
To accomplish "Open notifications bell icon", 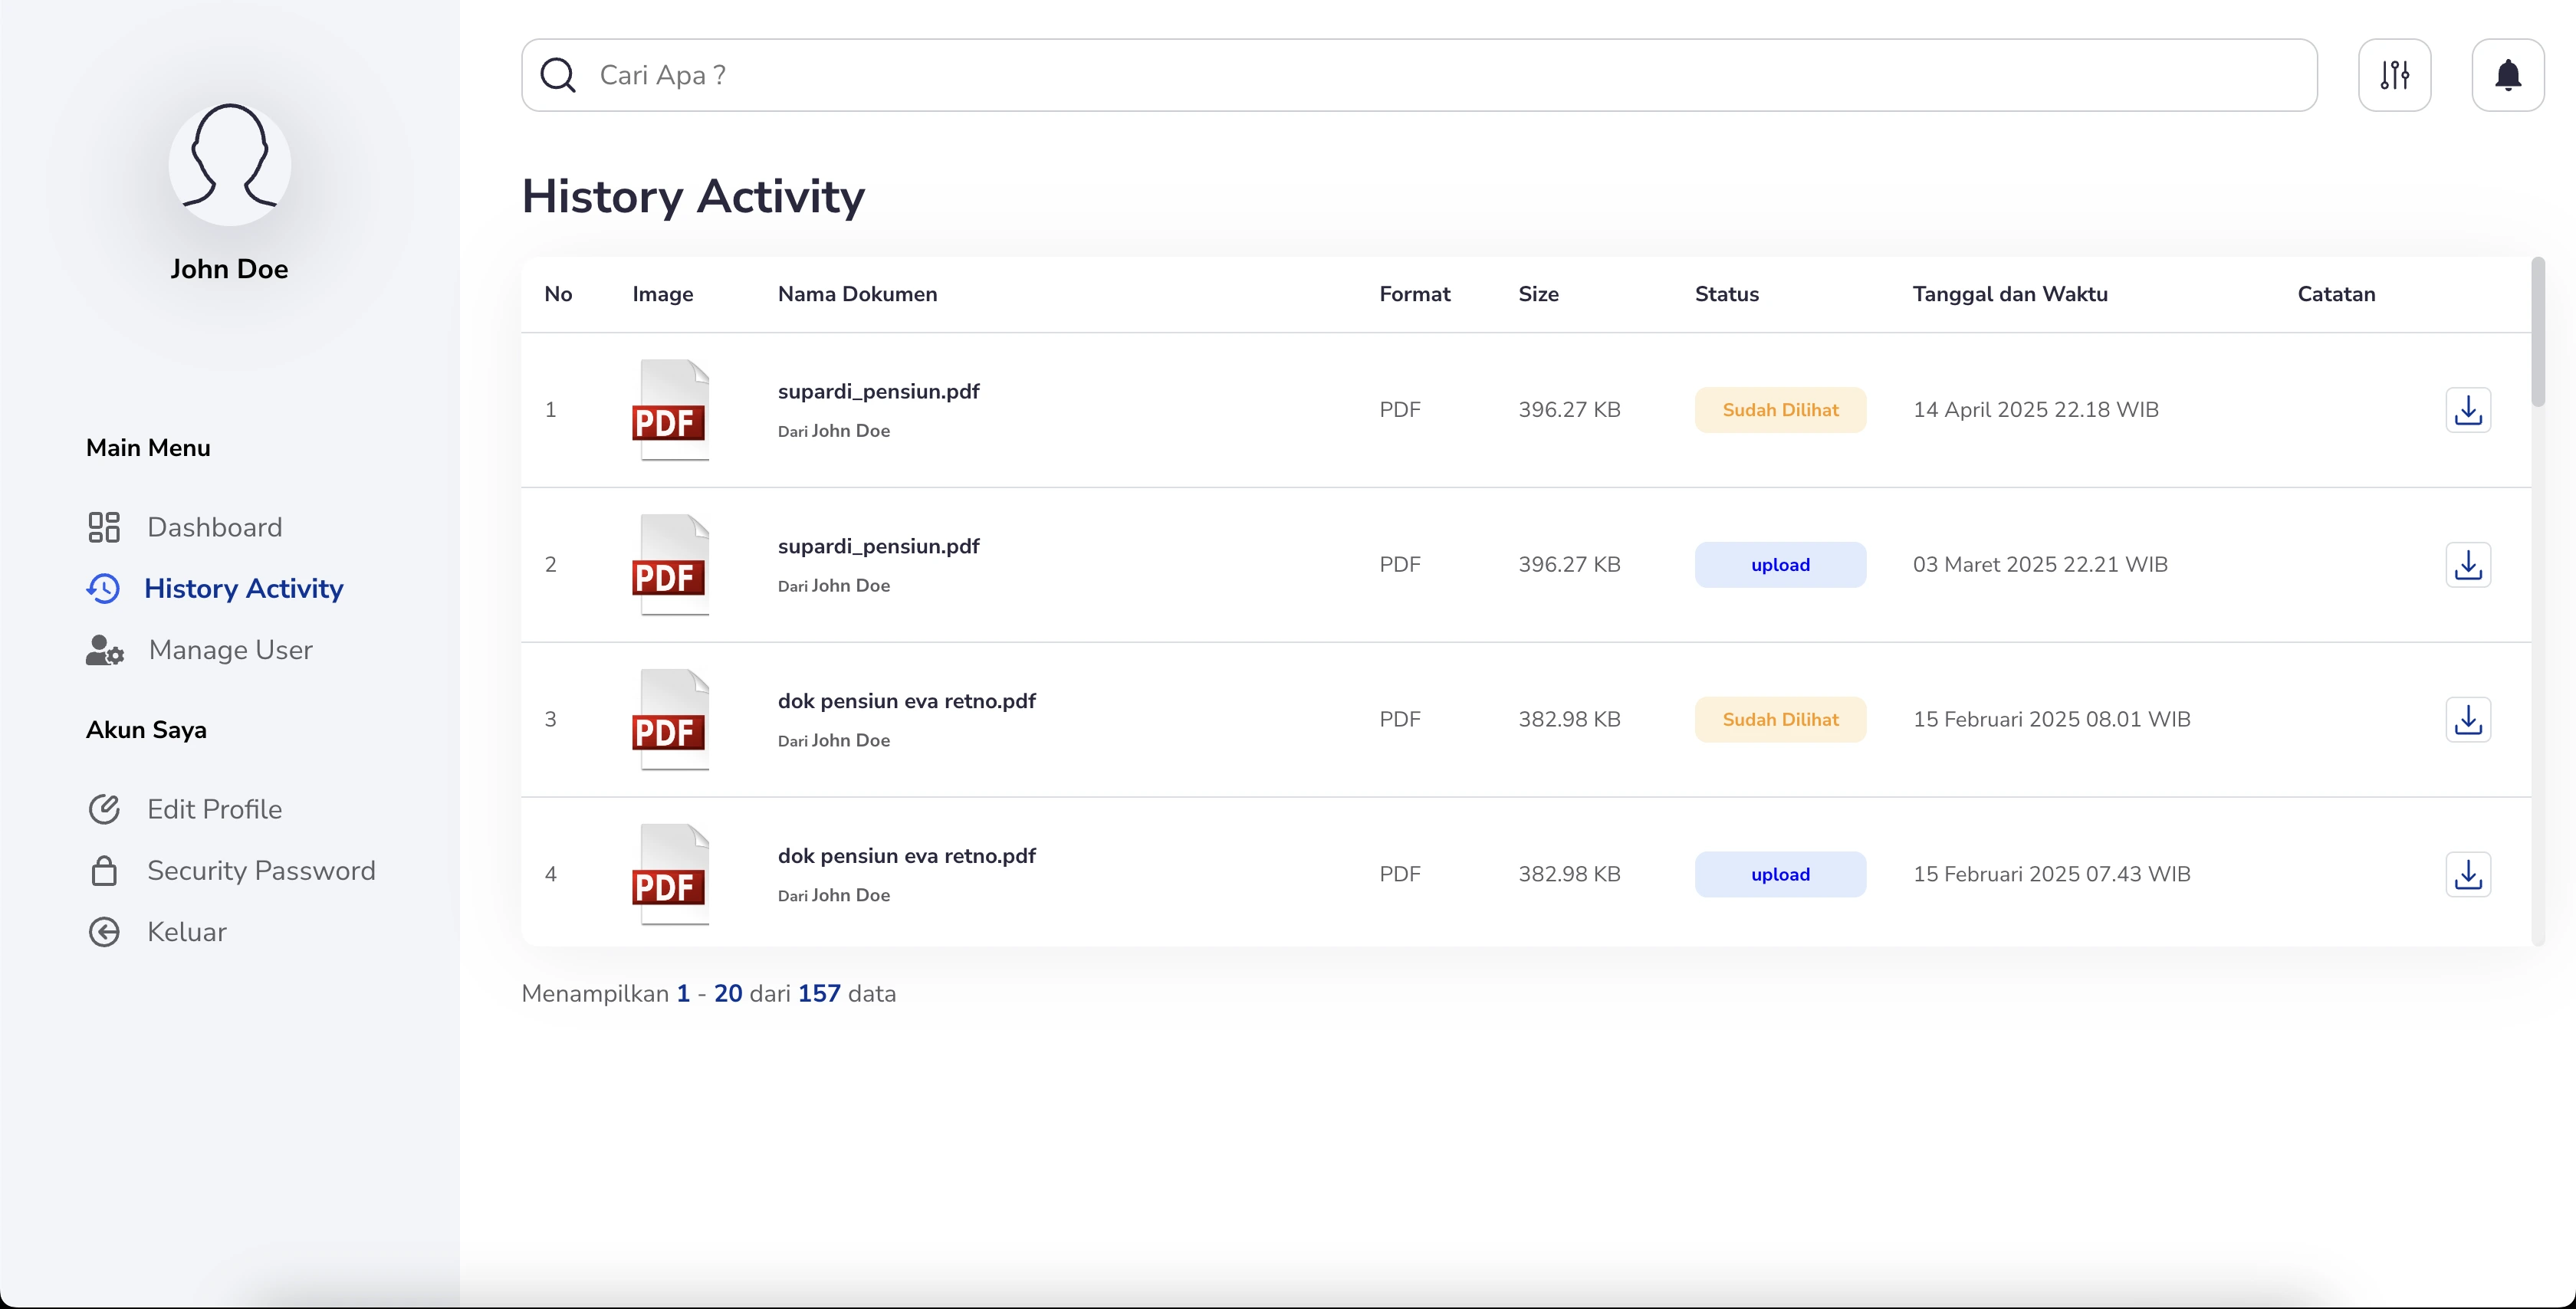I will pos(2507,75).
